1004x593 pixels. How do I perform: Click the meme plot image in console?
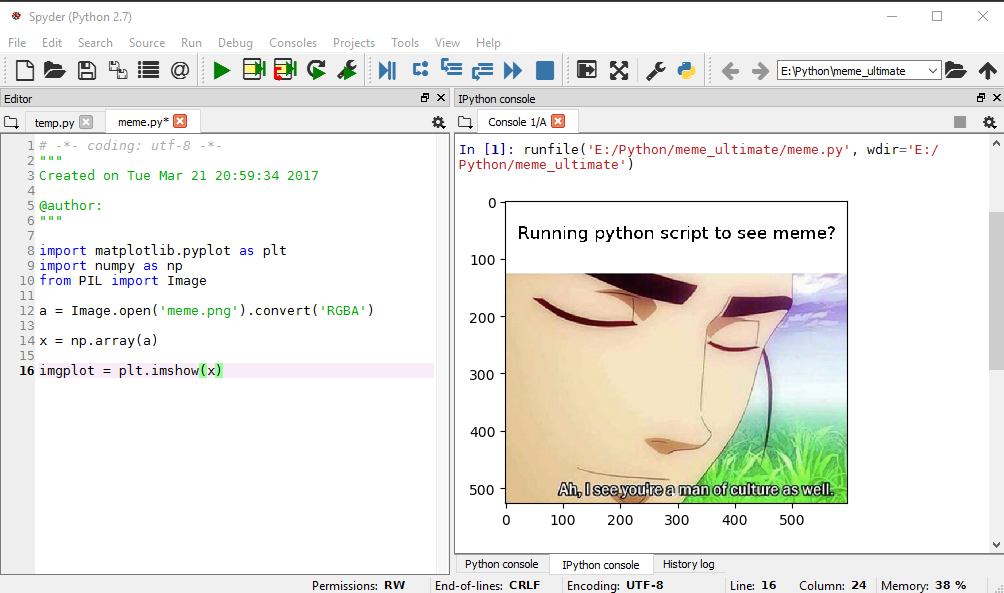tap(676, 352)
